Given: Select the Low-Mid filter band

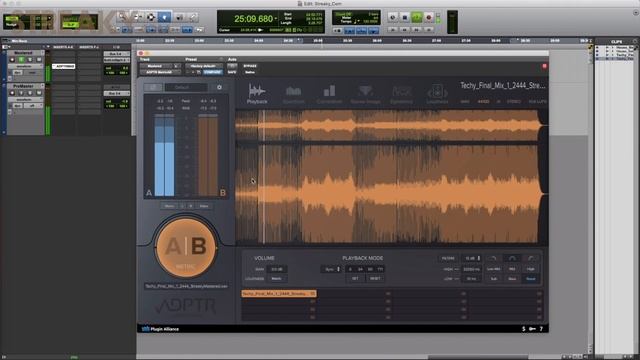Looking at the screenshot, I should click(x=494, y=269).
